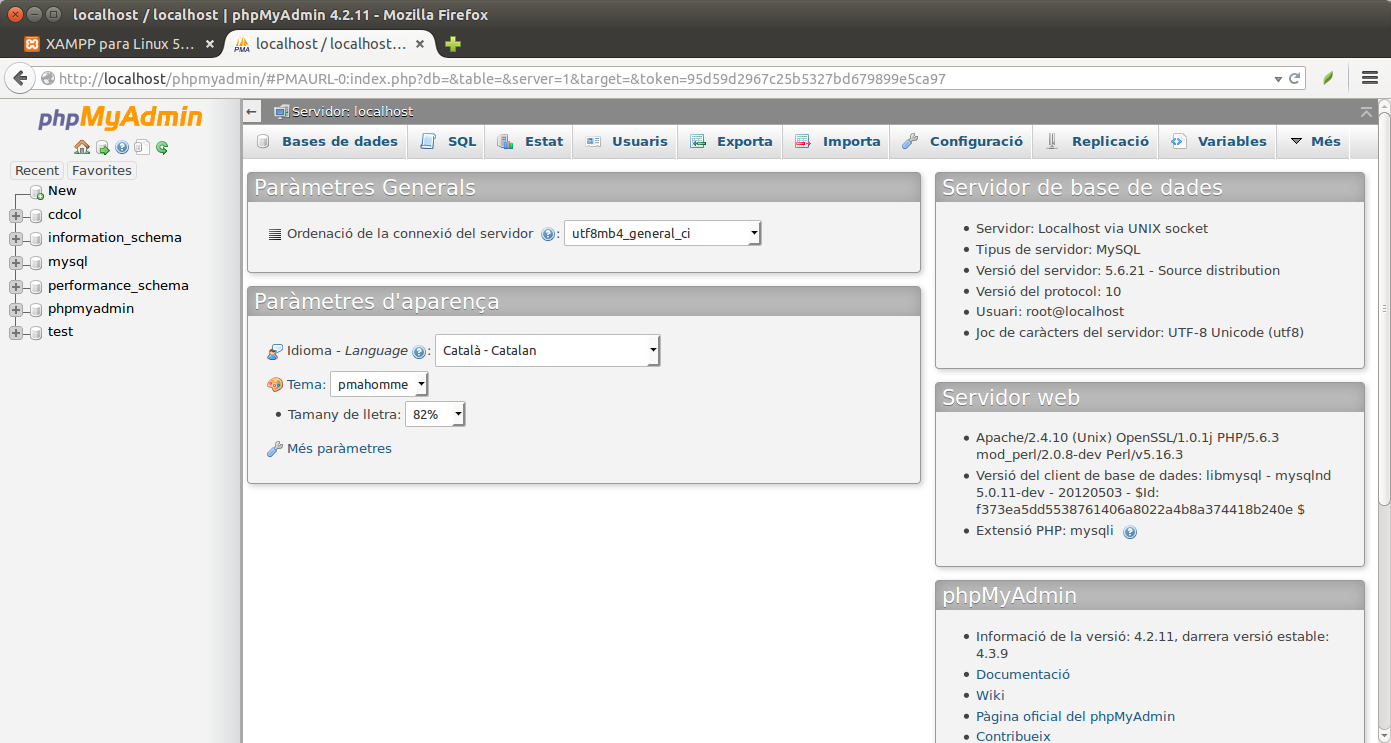The image size is (1391, 743).
Task: Click the collapse top menu icon at right
Action: tap(1366, 111)
